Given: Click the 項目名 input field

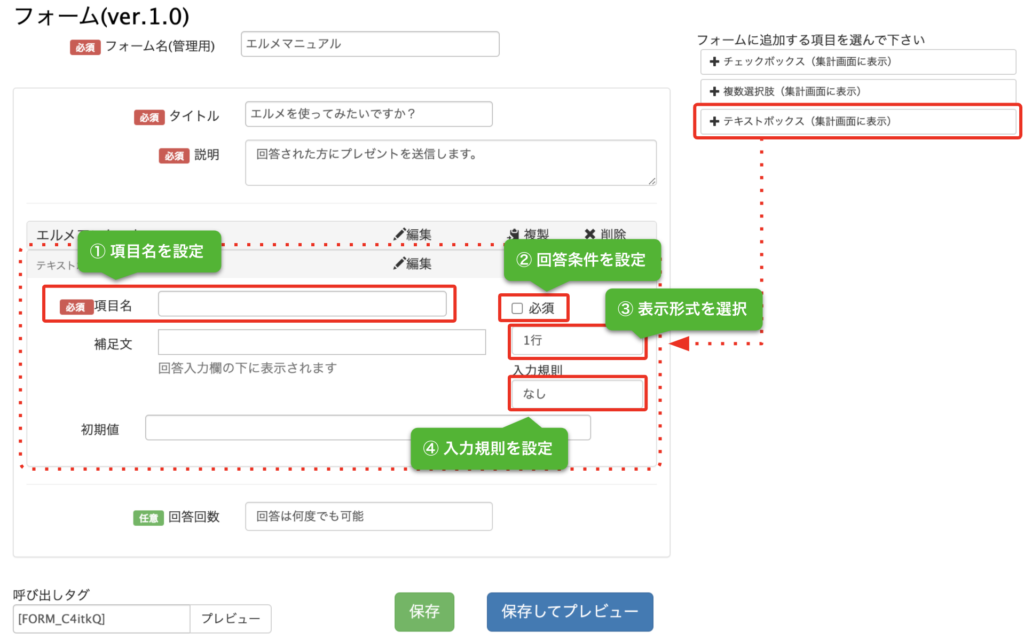Looking at the screenshot, I should coord(302,304).
